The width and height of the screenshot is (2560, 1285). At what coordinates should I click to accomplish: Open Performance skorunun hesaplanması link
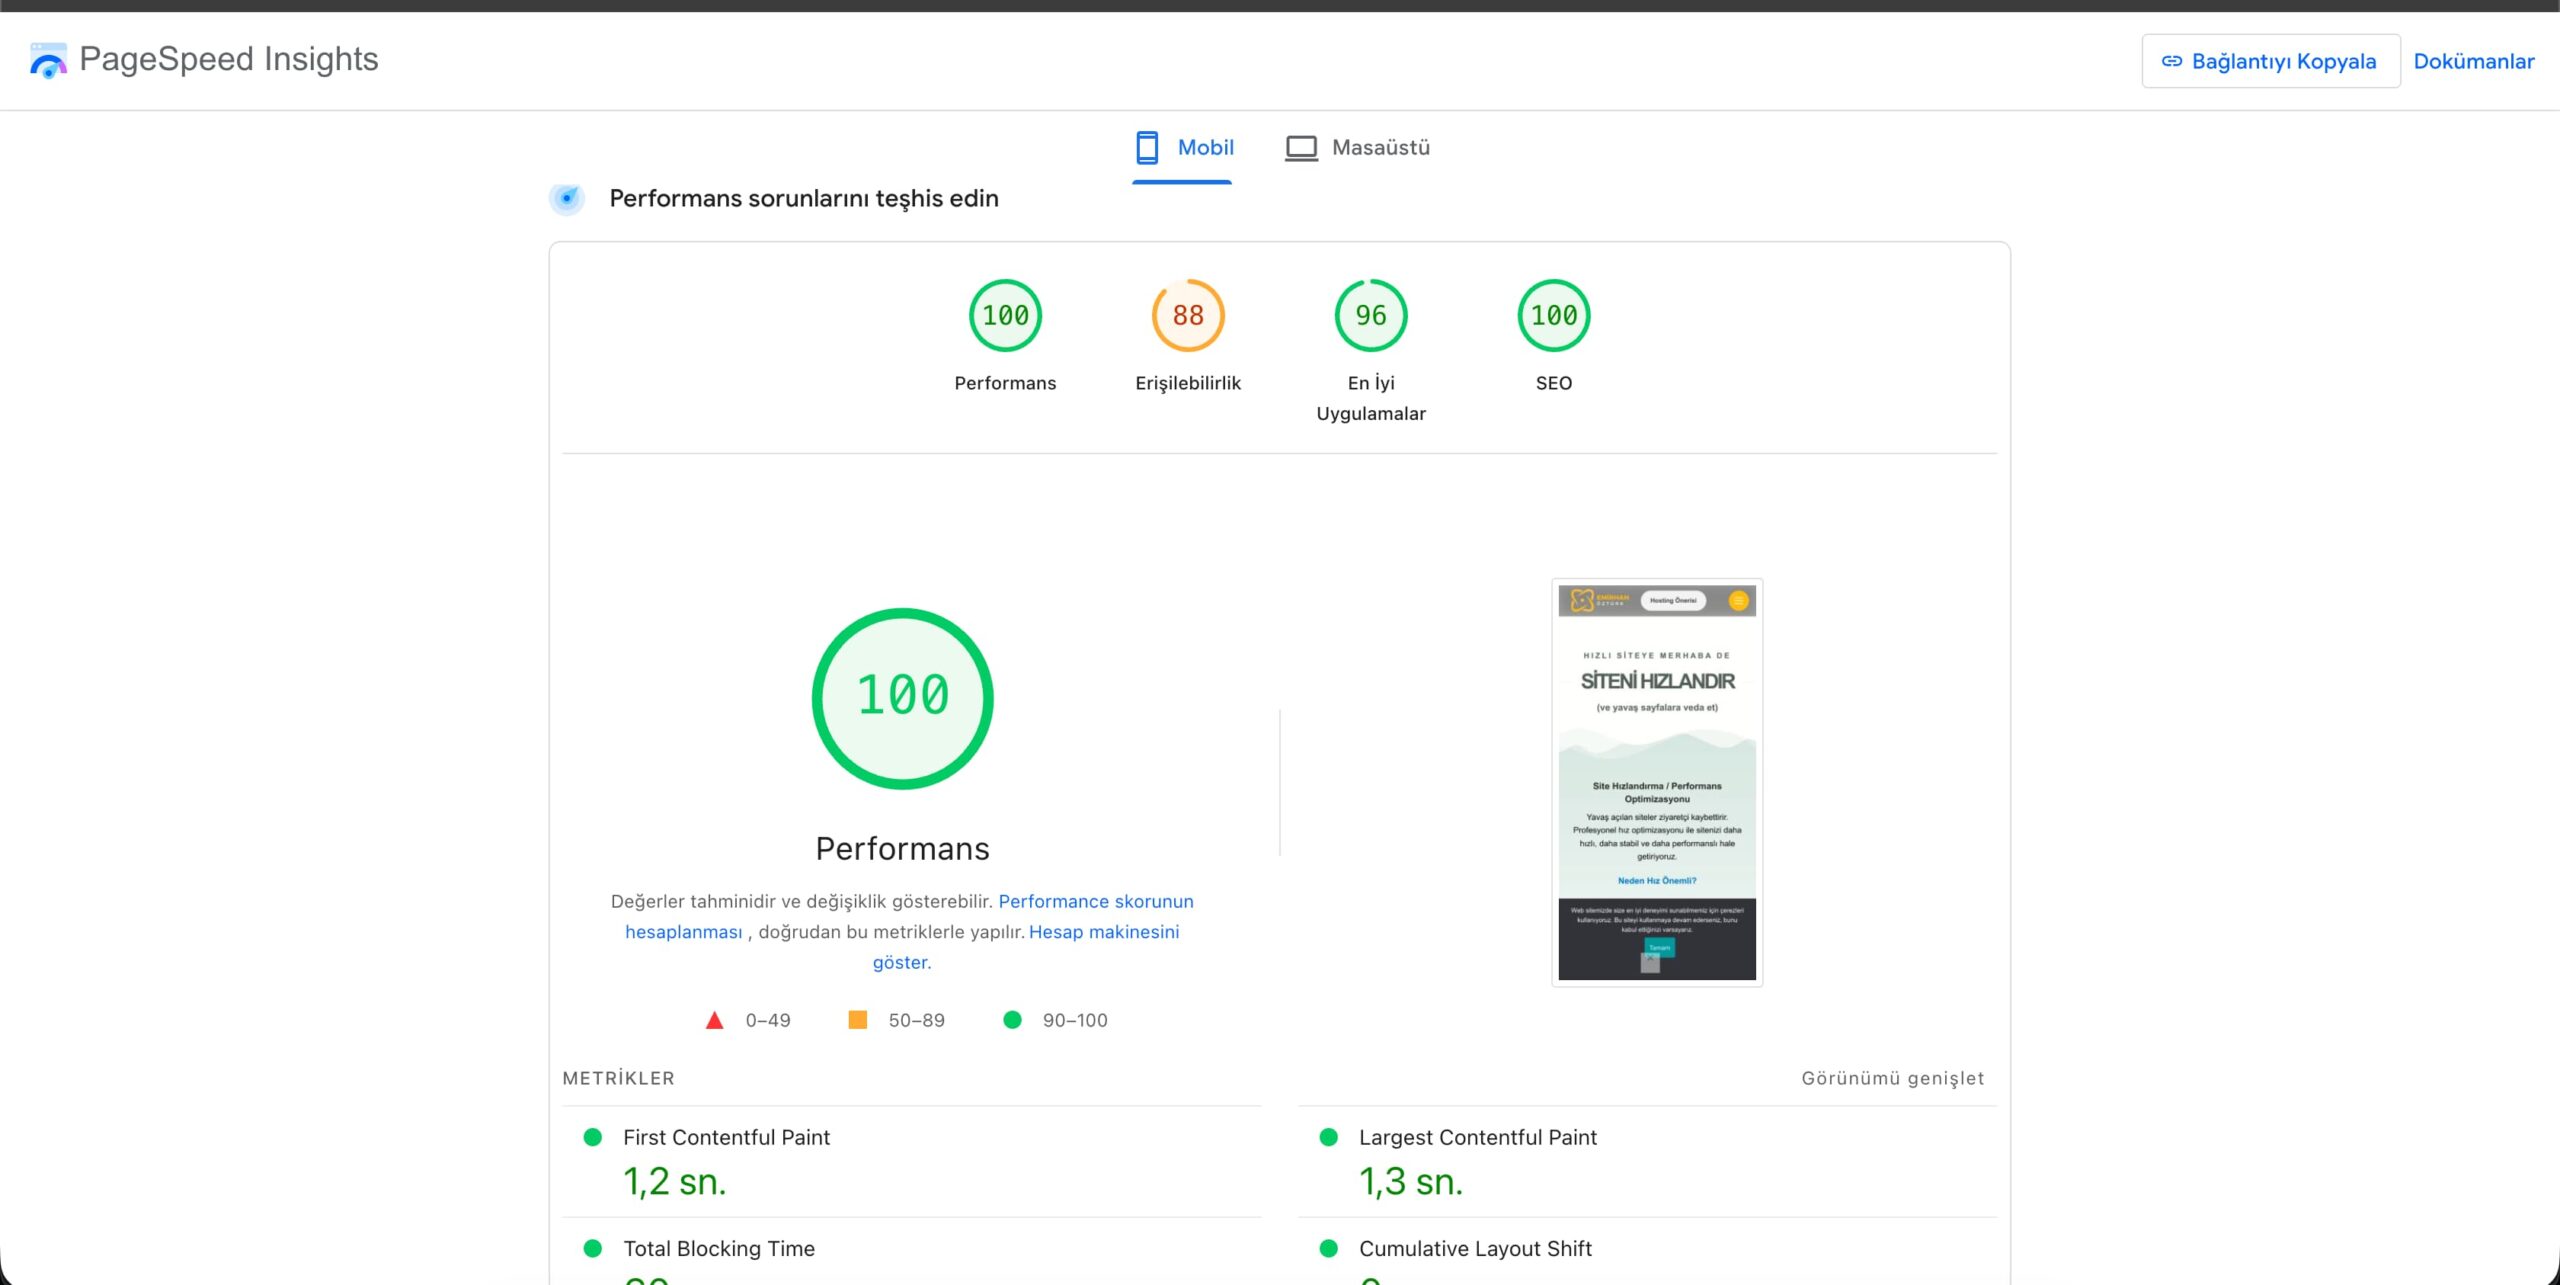[x=1095, y=901]
